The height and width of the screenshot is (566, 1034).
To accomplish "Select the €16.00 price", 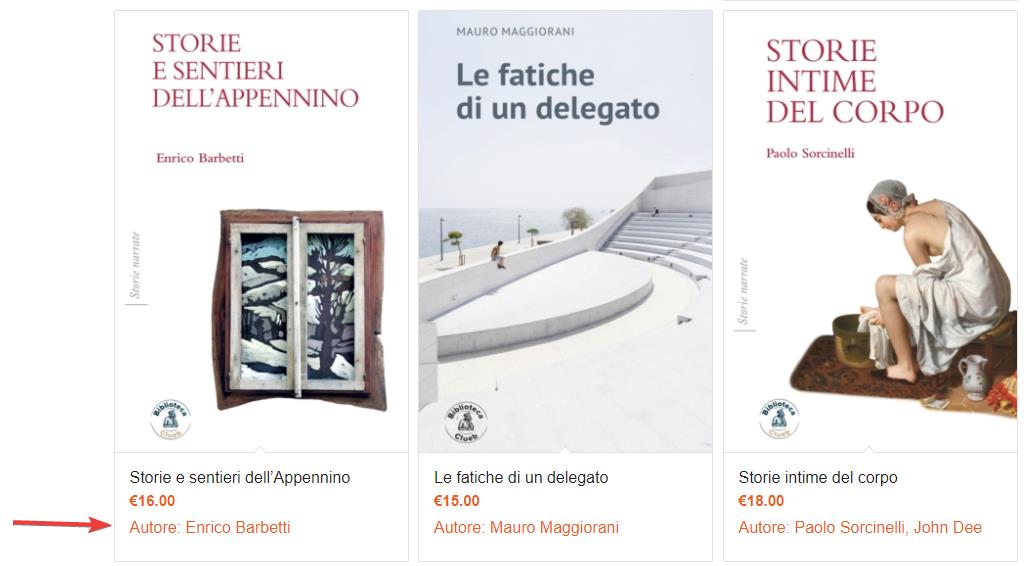I will click(x=152, y=501).
